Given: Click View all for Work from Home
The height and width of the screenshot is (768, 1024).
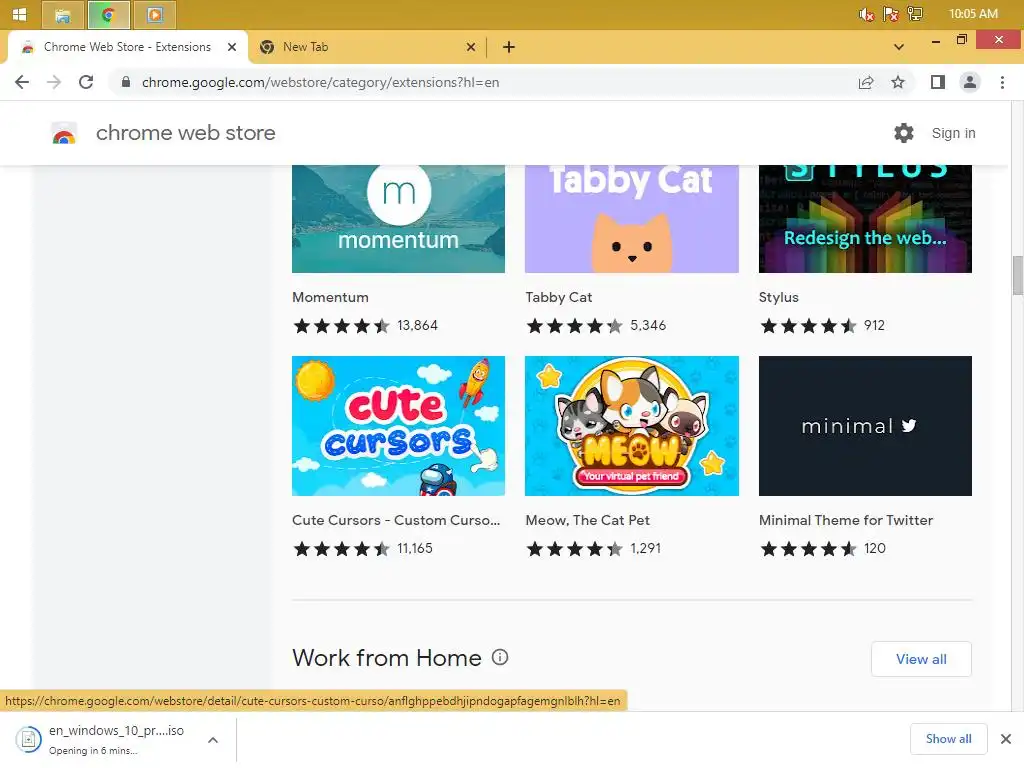Looking at the screenshot, I should click(921, 659).
